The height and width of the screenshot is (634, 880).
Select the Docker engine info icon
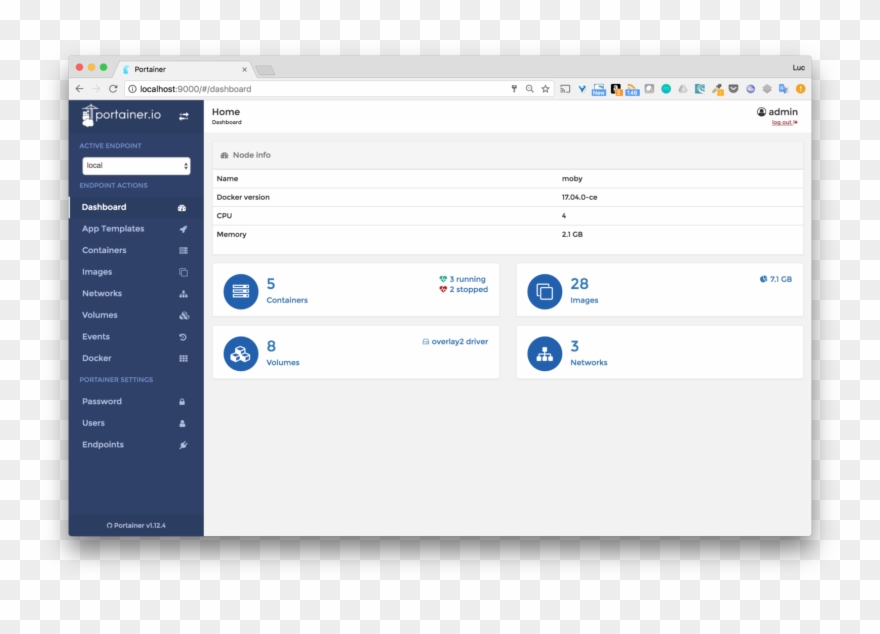click(183, 357)
